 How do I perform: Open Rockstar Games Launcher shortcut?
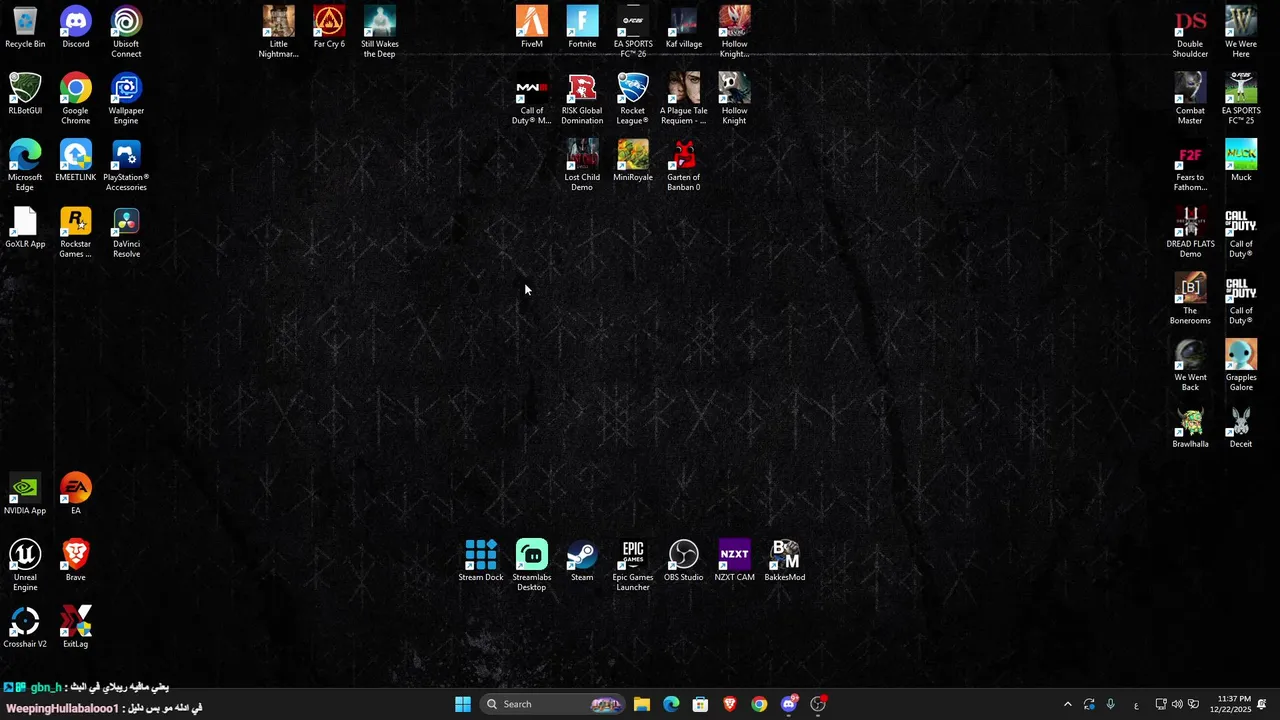(x=76, y=233)
